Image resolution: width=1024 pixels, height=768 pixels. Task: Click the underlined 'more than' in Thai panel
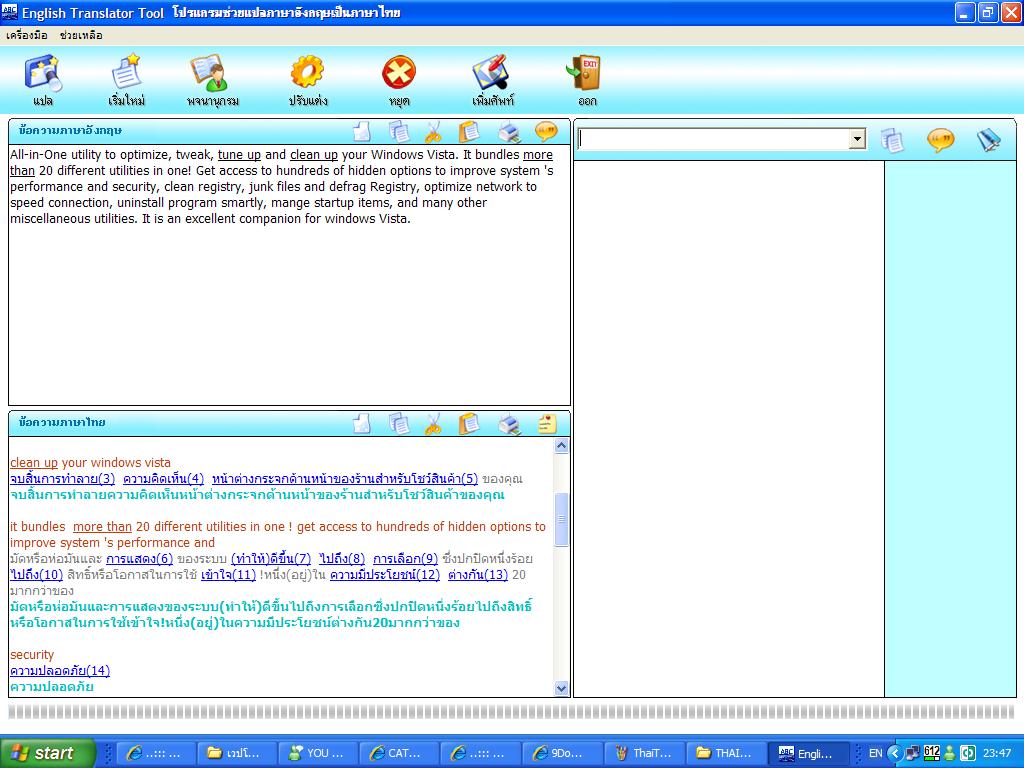coord(102,527)
